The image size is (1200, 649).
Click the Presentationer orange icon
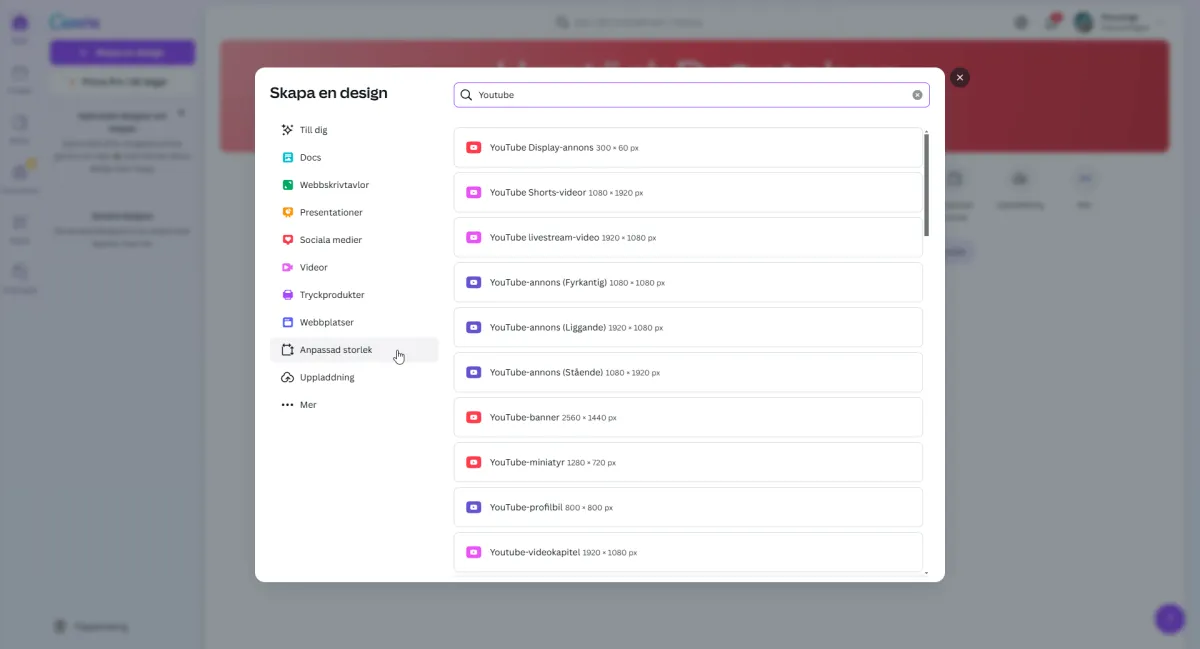(288, 212)
